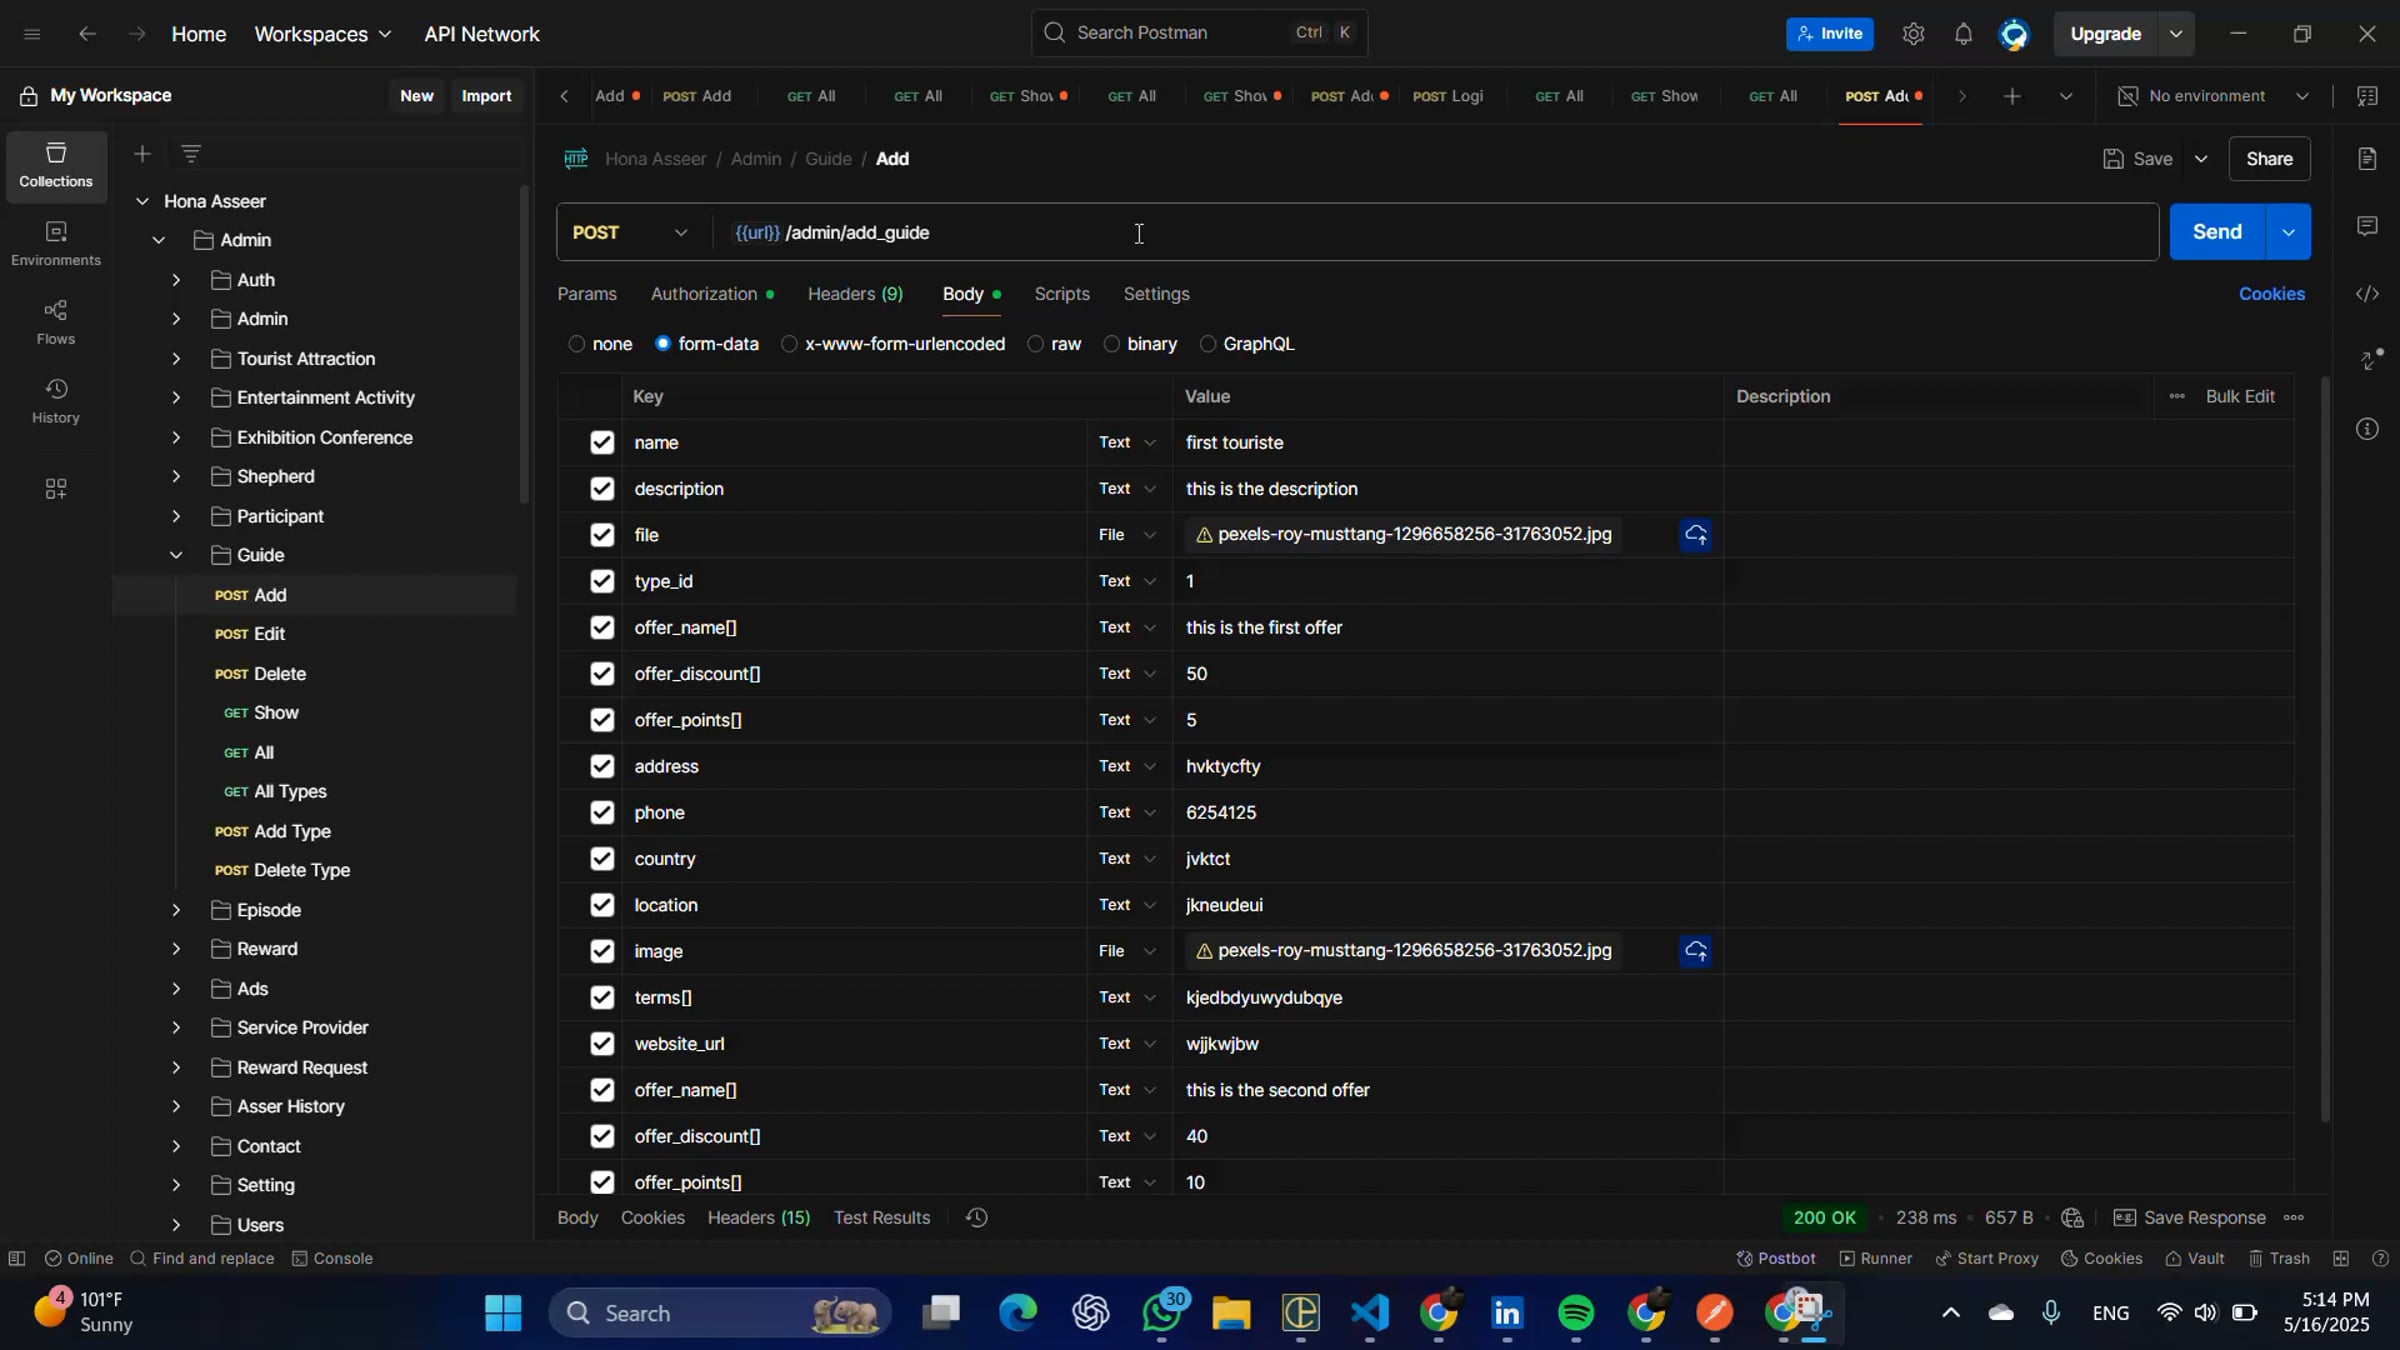2400x1350 pixels.
Task: Open notifications bell icon
Action: [x=1962, y=34]
